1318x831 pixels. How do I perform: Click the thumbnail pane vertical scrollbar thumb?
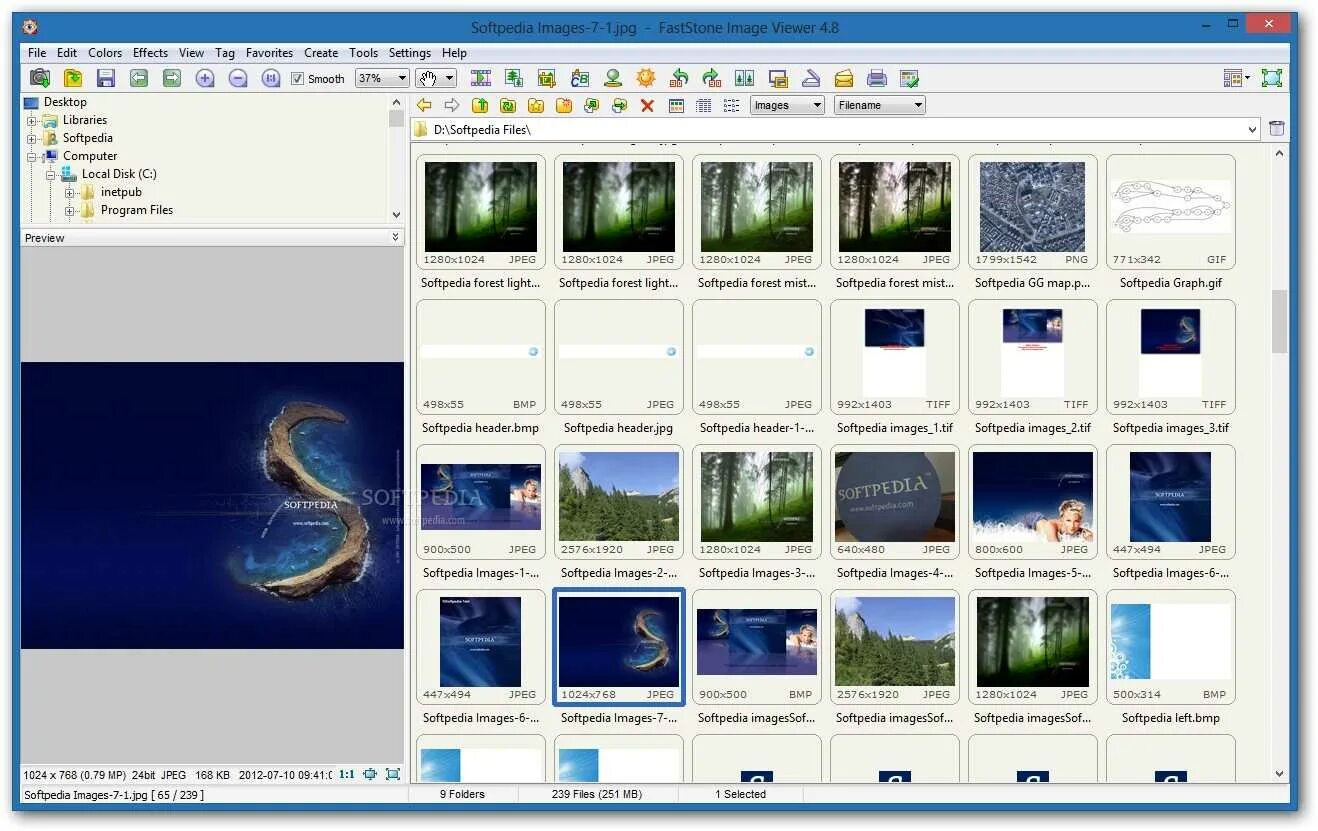[1279, 321]
